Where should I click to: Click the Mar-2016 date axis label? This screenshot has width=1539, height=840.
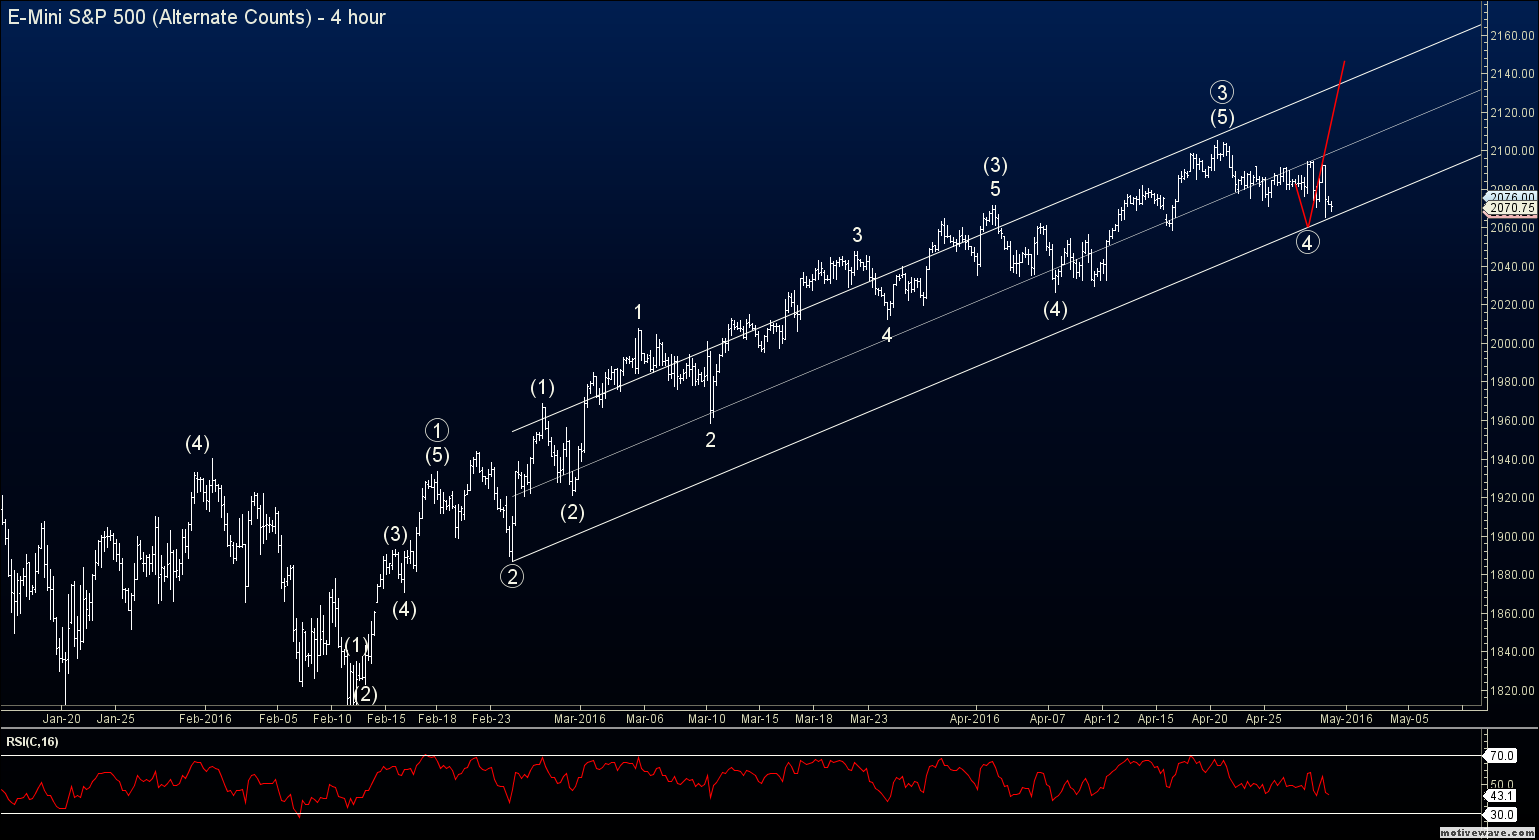coord(580,718)
